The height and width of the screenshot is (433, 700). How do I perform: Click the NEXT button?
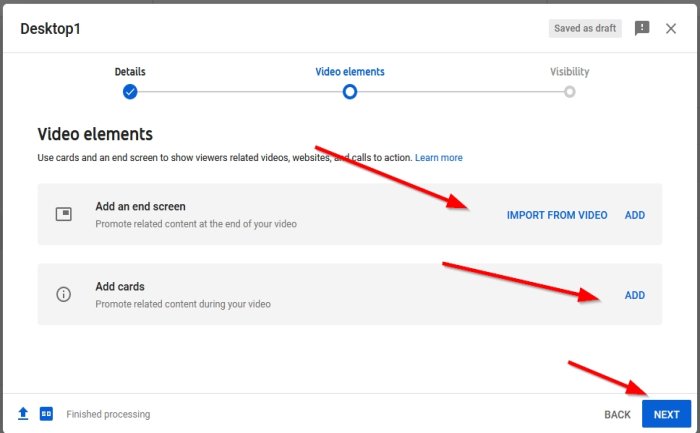667,414
